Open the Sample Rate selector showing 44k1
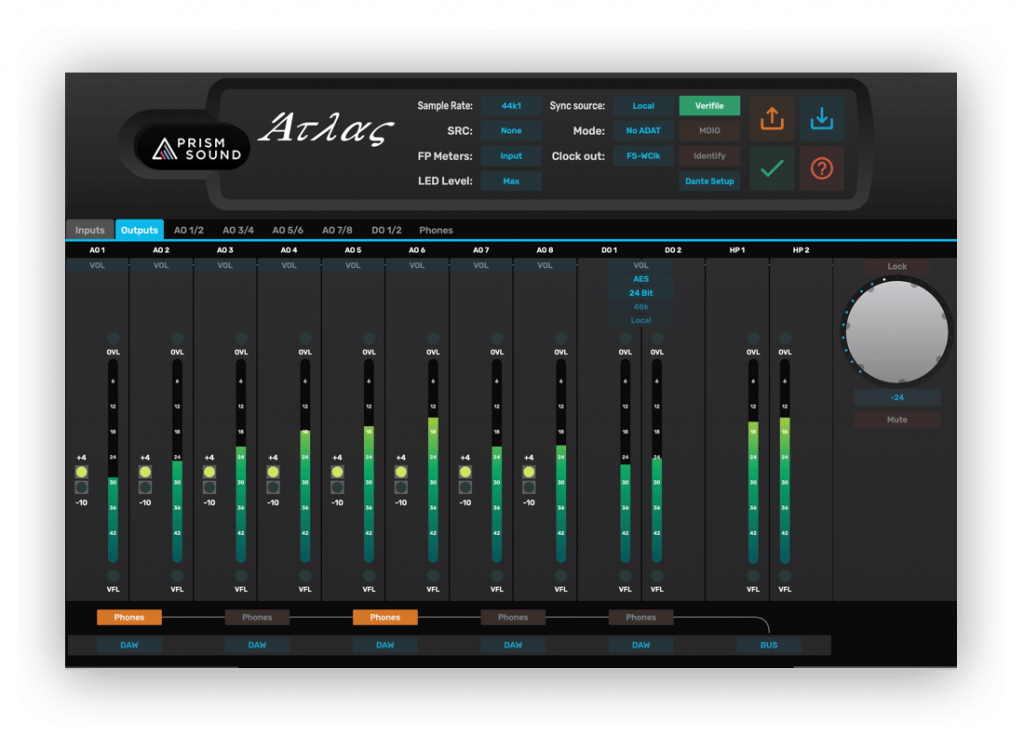This screenshot has width=1024, height=735. 510,105
